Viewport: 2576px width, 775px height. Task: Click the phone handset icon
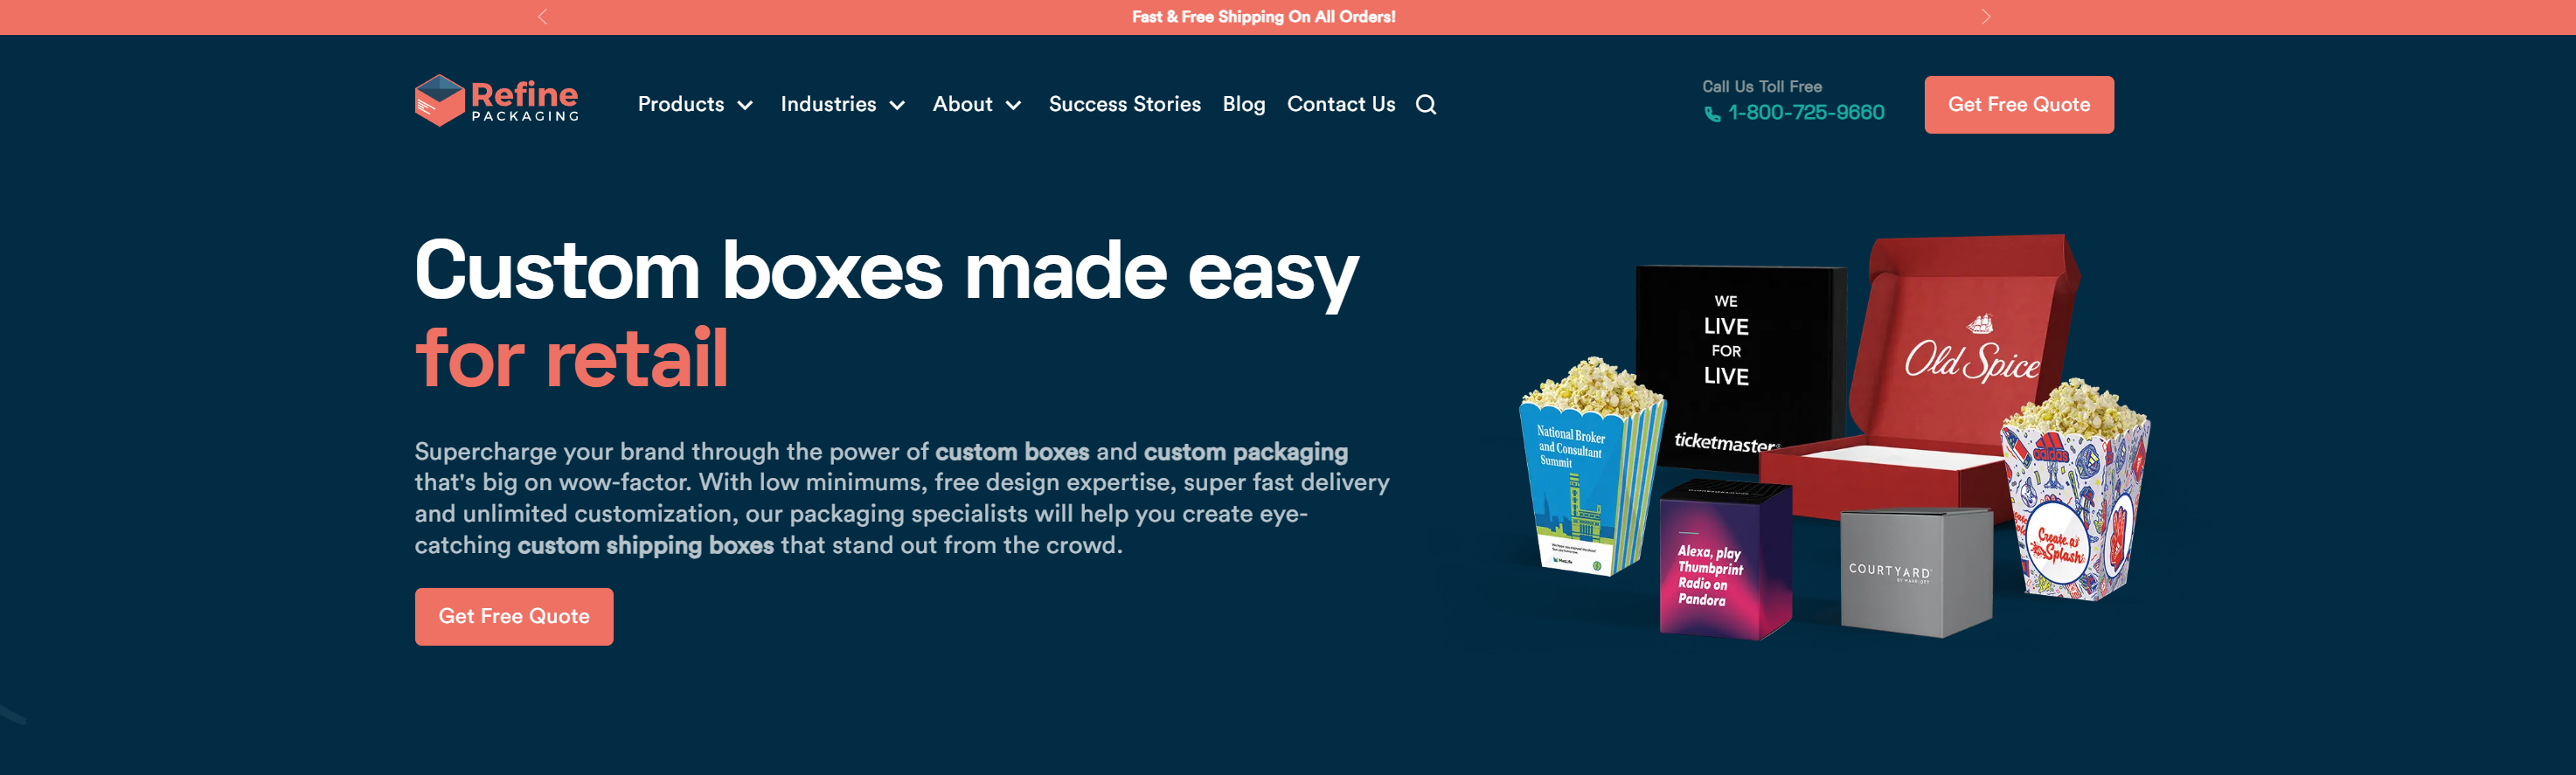(x=1712, y=114)
